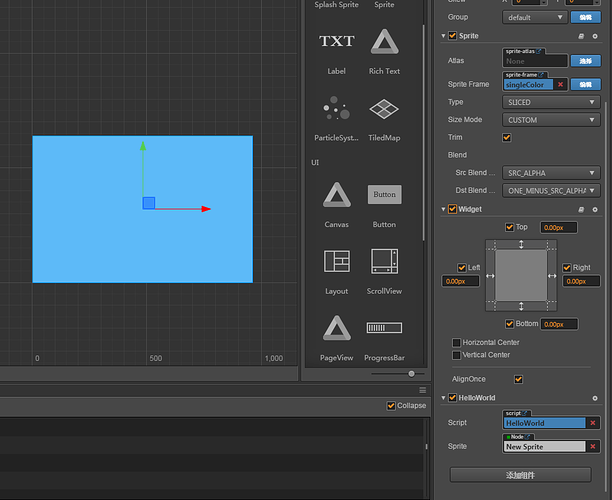Adjust the node library zoom slider
Screen dimensions: 612x500
click(x=411, y=373)
